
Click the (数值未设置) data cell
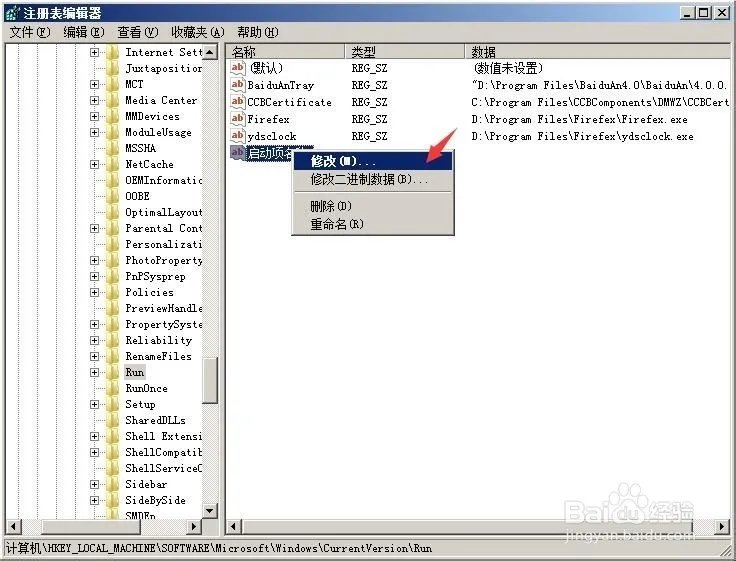coord(507,68)
